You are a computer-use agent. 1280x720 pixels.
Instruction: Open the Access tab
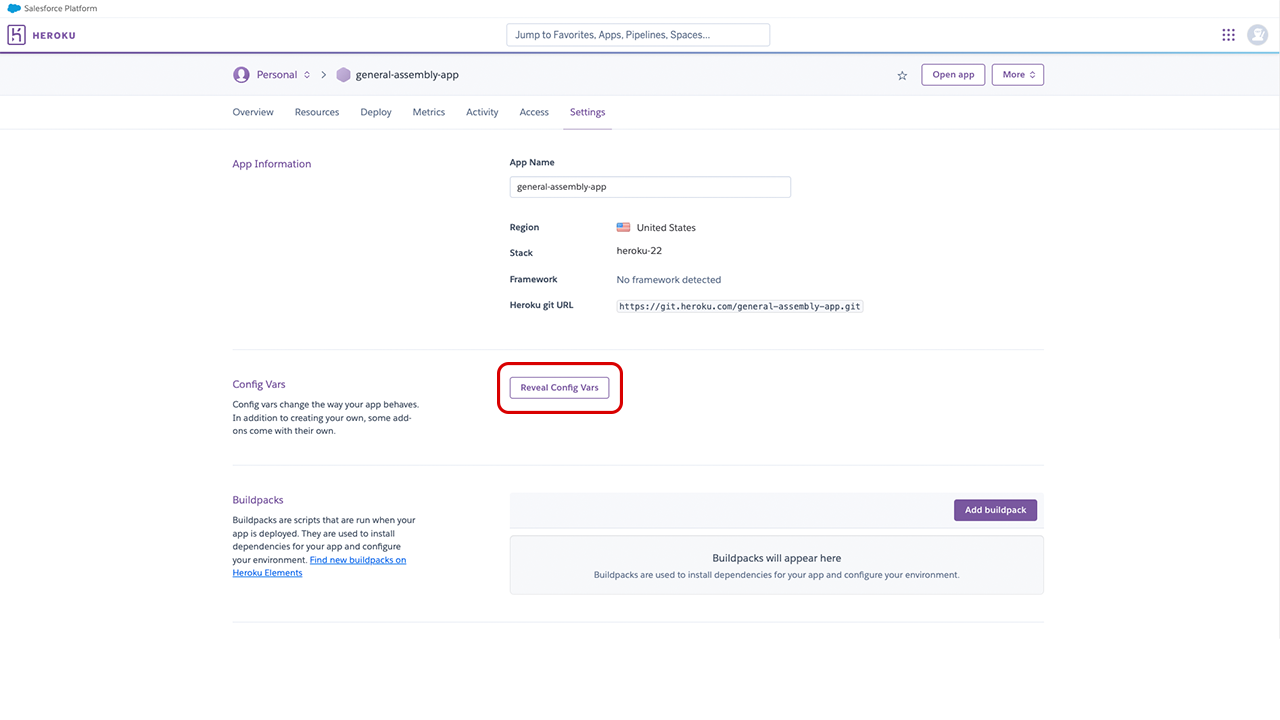534,112
